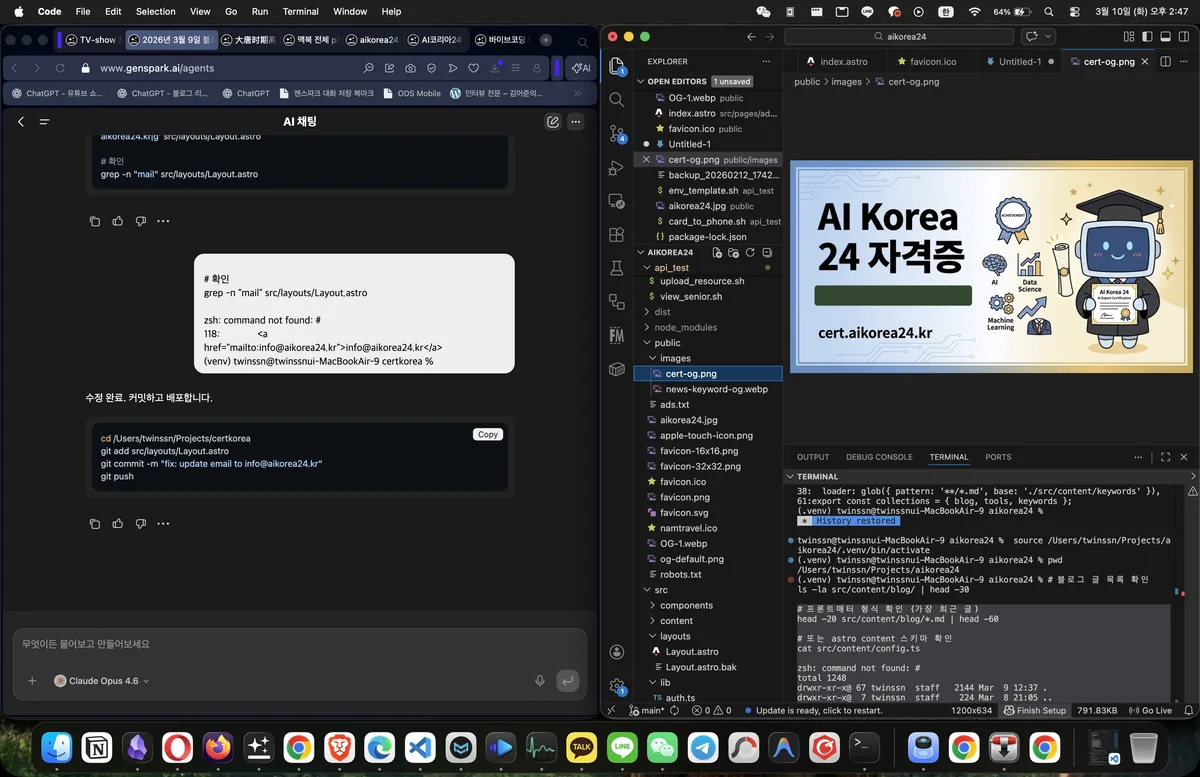This screenshot has width=1200, height=777.
Task: Open the ChatGPT bookmark in bookmarks bar
Action: click(x=244, y=93)
